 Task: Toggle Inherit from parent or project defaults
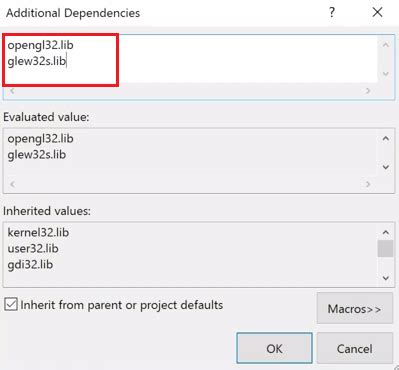[11, 305]
